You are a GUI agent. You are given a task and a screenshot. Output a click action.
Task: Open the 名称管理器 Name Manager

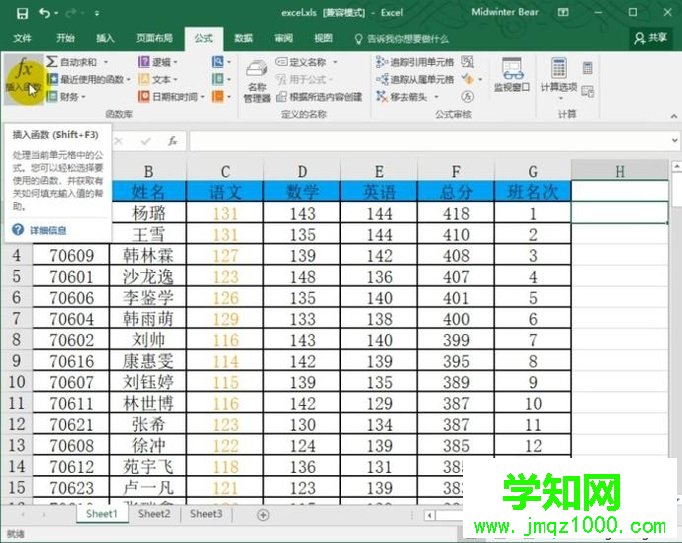pyautogui.click(x=257, y=81)
